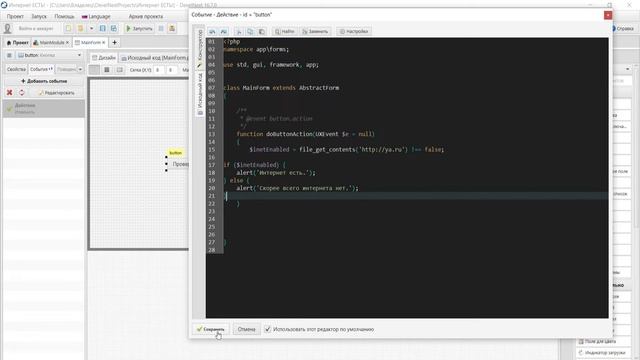Click the grey icon right of Запустить

click(x=161, y=29)
